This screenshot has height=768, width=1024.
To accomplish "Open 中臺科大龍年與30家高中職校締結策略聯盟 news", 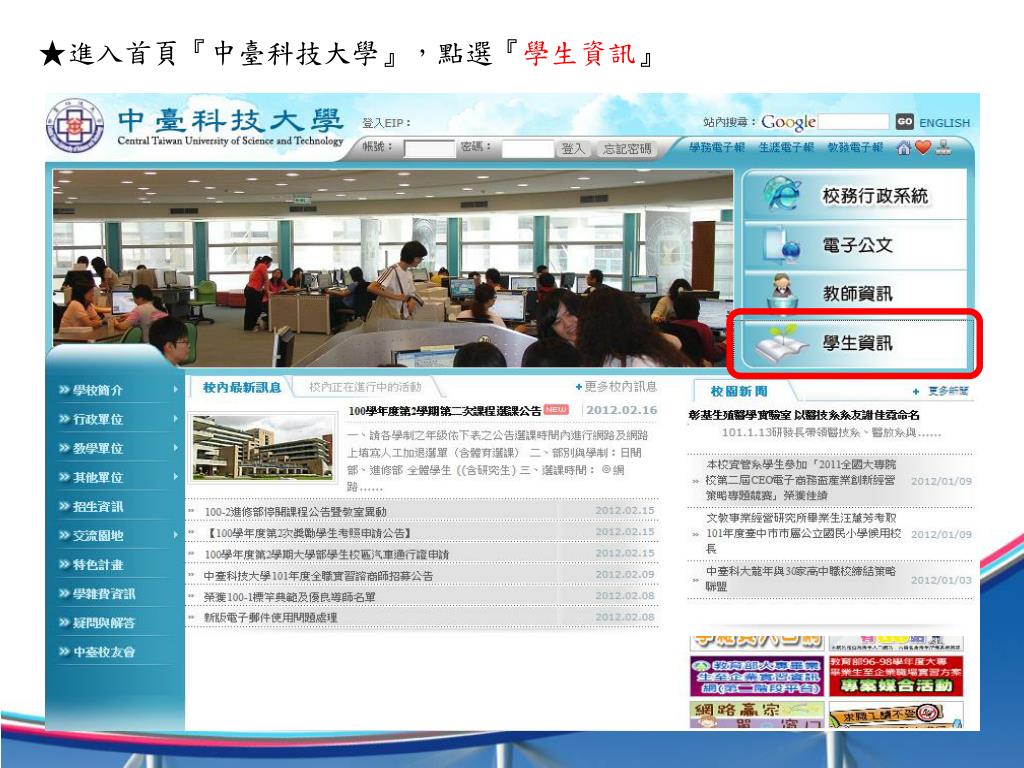I will [x=801, y=579].
